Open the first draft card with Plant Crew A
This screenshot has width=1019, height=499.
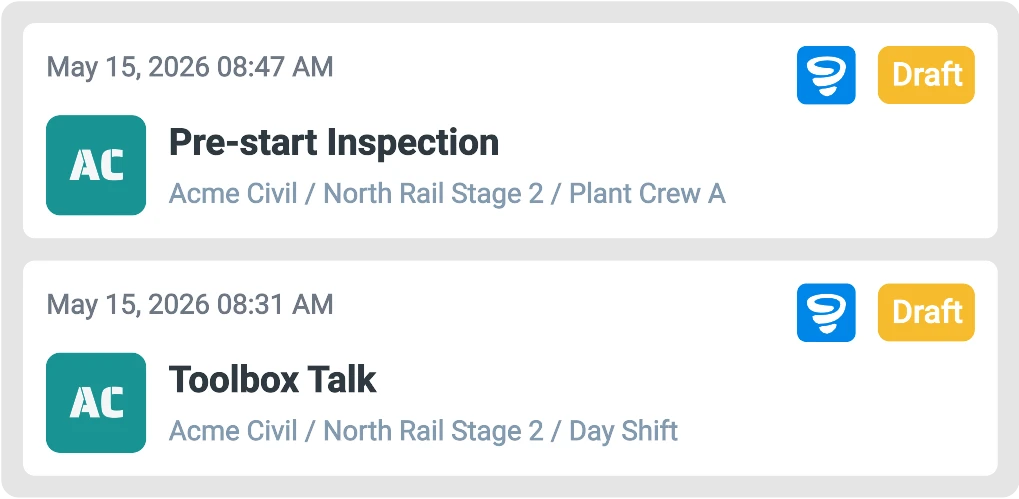pyautogui.click(x=510, y=131)
